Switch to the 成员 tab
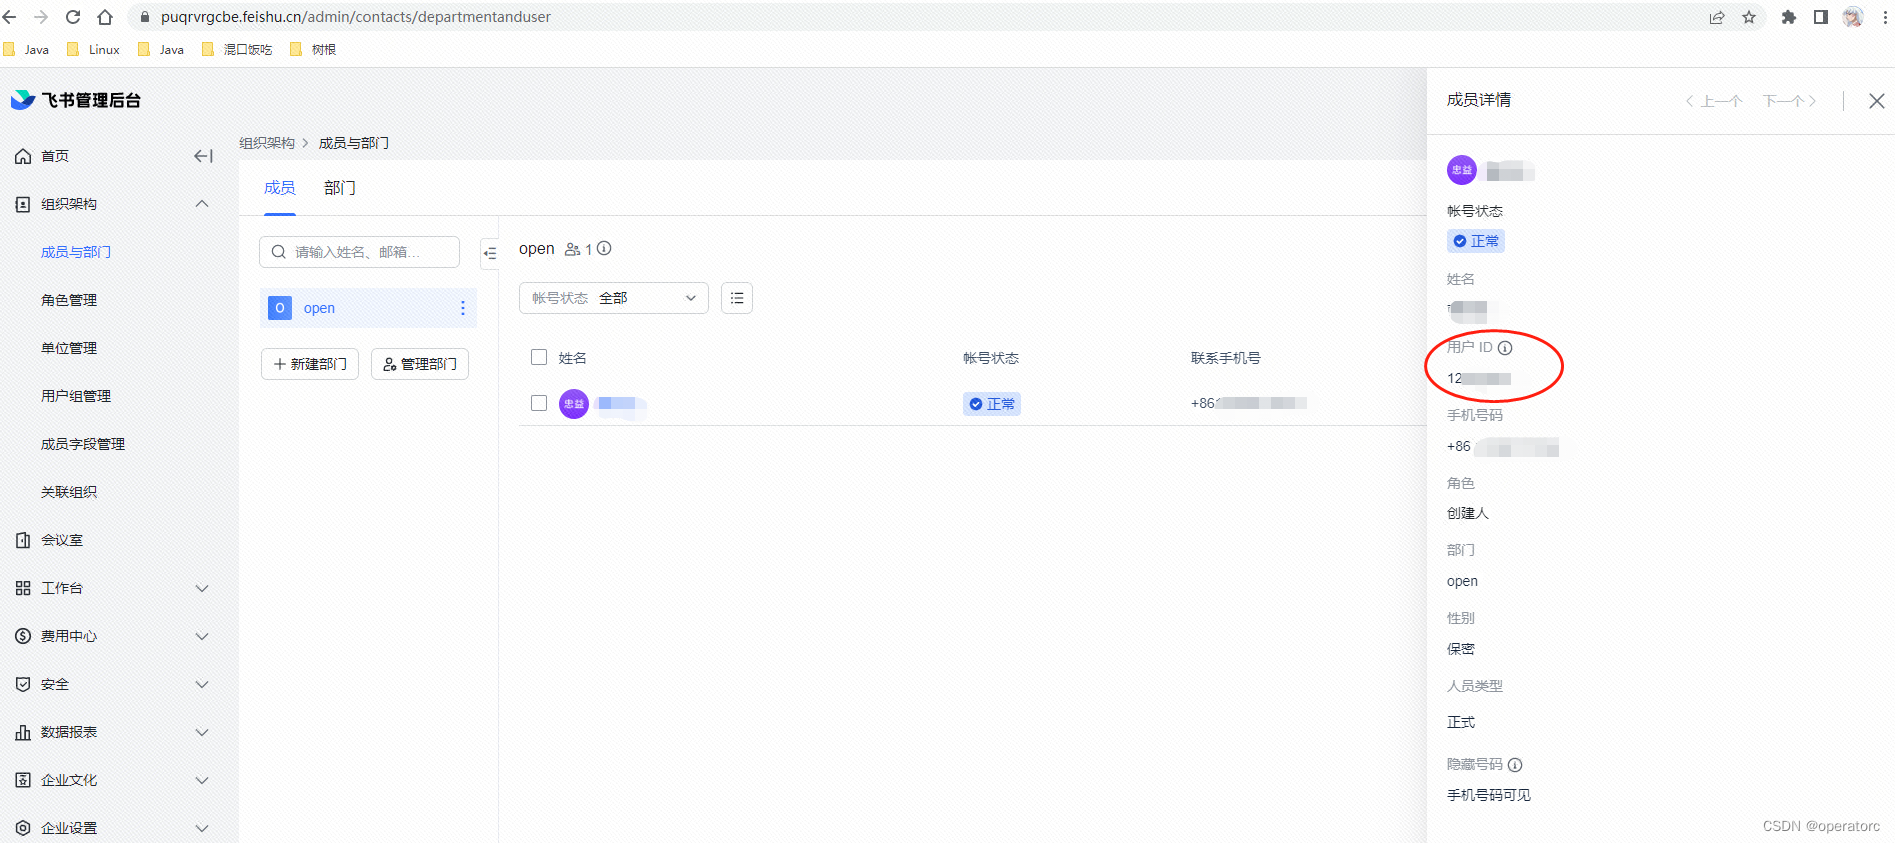 pyautogui.click(x=280, y=188)
